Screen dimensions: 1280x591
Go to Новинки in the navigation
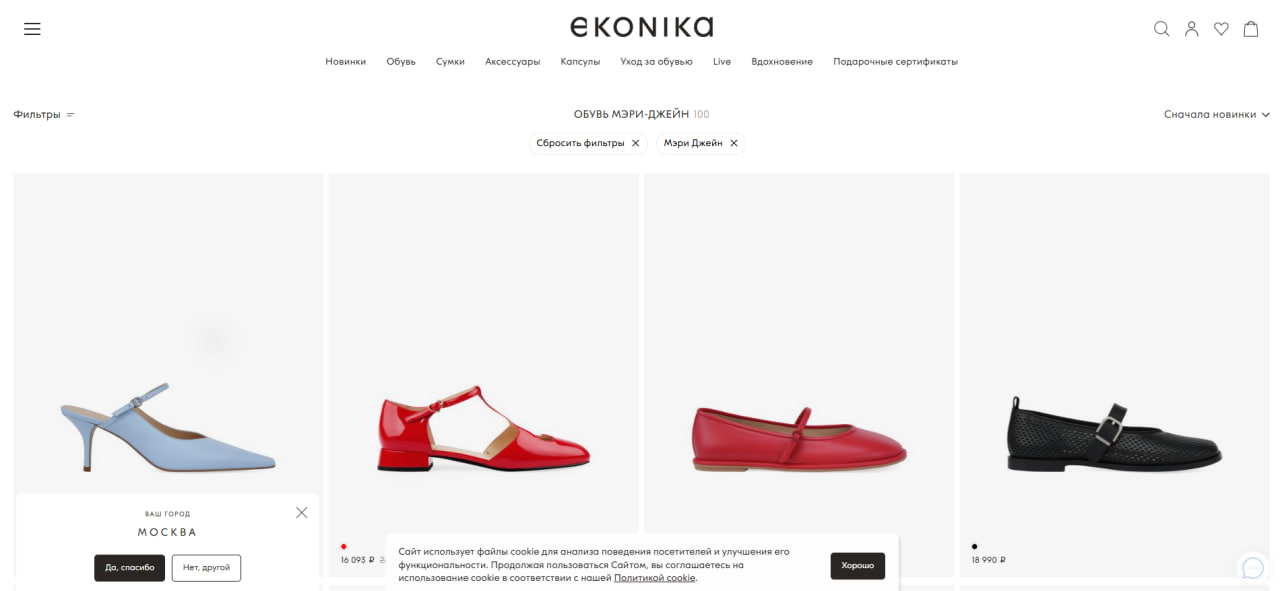click(346, 61)
